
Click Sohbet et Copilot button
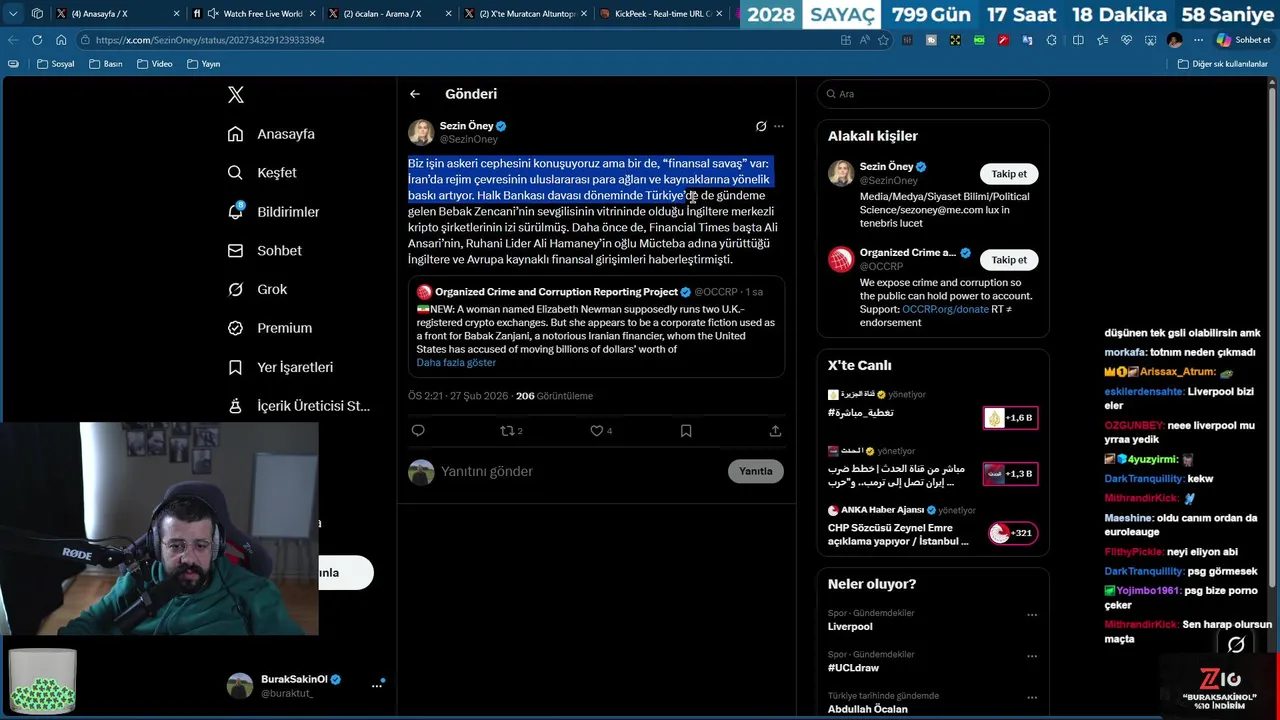click(1244, 40)
